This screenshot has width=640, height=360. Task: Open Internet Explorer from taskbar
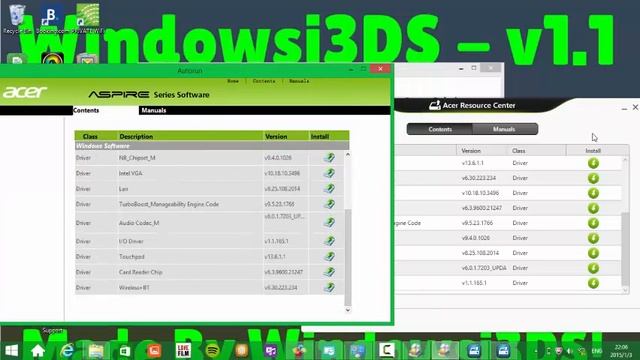pos(67,351)
